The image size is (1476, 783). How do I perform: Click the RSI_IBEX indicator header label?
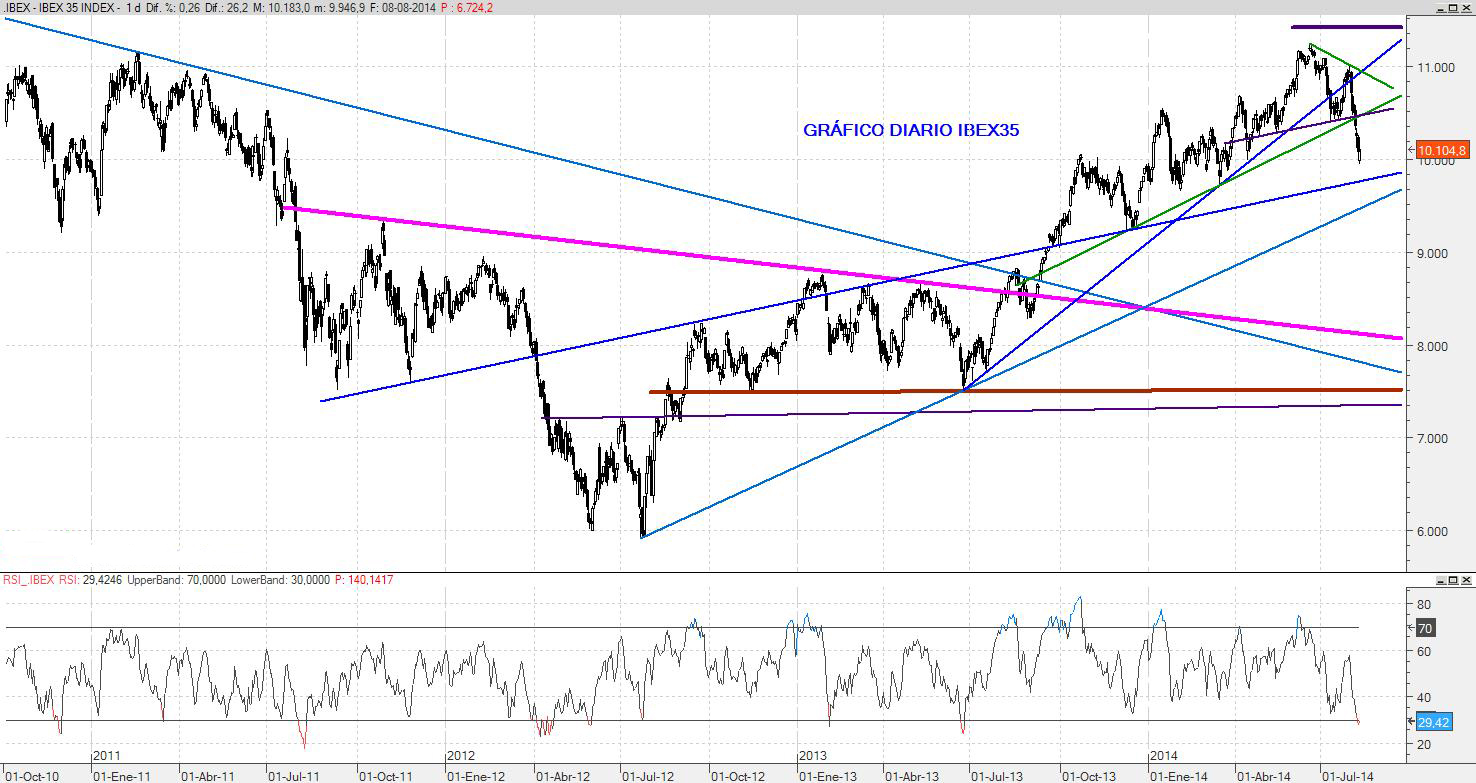point(32,580)
